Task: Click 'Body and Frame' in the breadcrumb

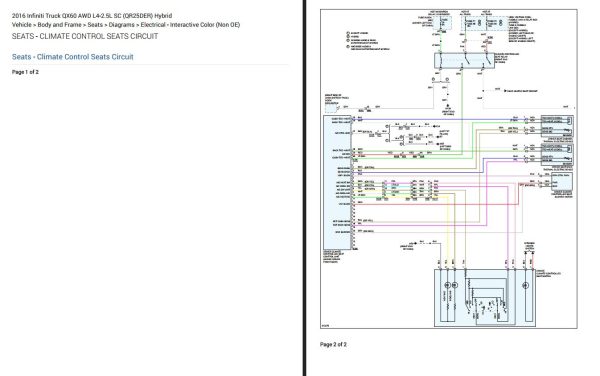Action: pyautogui.click(x=59, y=25)
